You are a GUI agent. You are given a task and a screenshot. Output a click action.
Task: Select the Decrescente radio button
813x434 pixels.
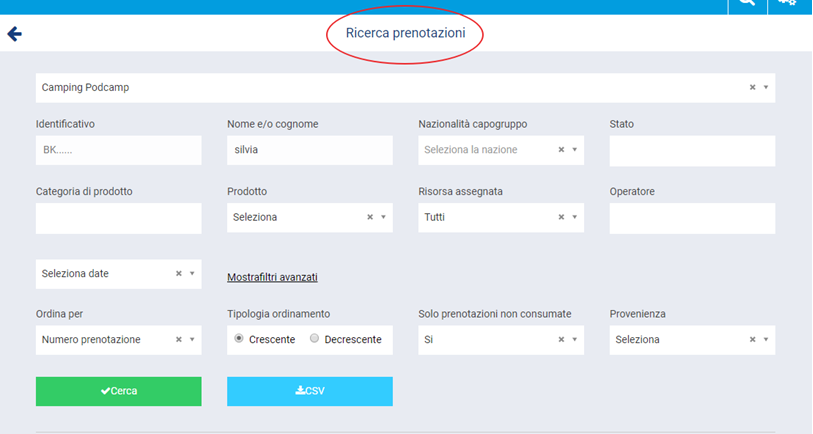click(314, 339)
